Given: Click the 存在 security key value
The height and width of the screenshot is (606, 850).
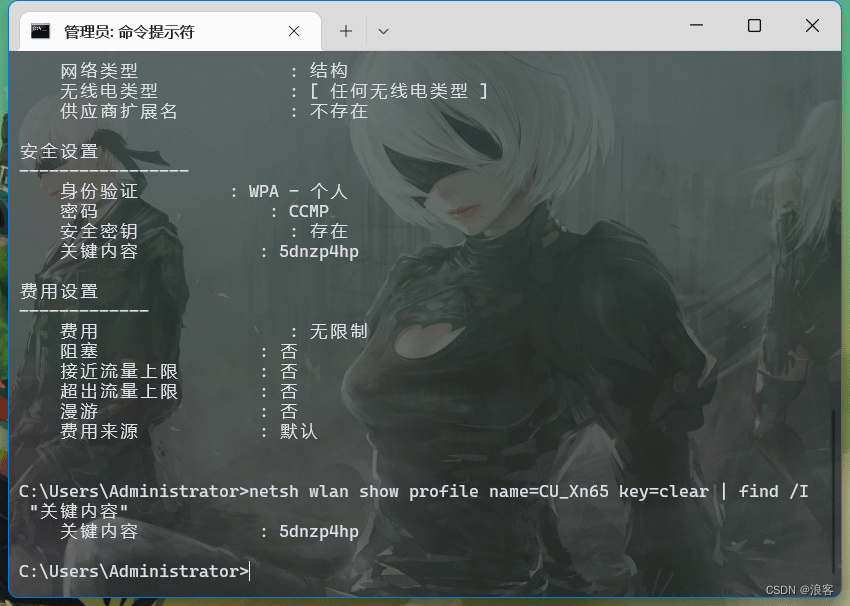Looking at the screenshot, I should point(329,231).
